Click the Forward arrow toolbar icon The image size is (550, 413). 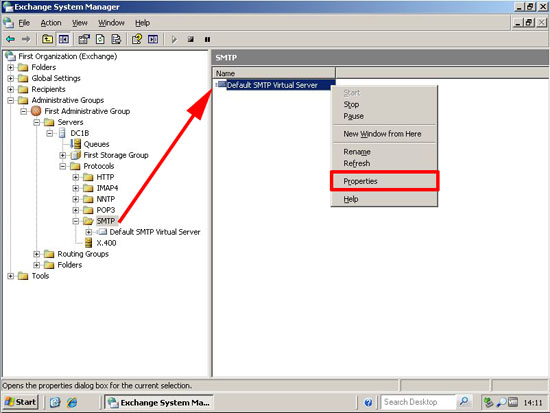26,39
